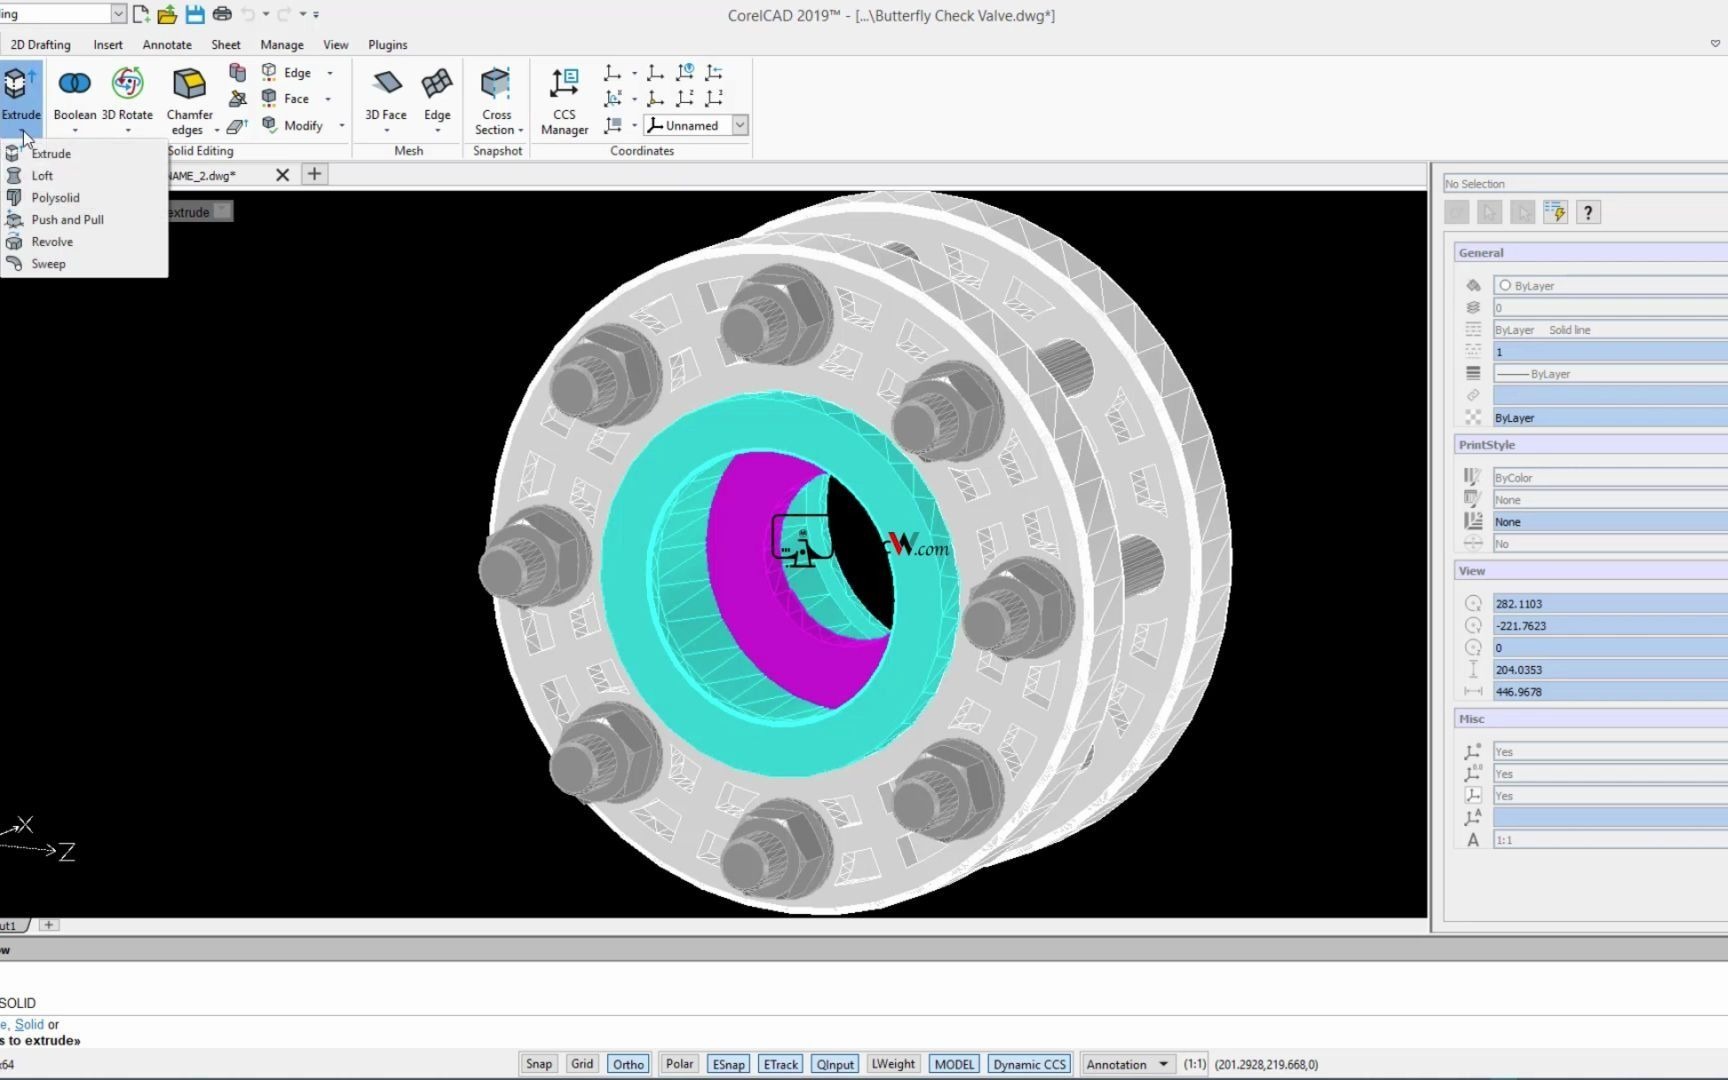Add a new drawing tab with the plus button
The height and width of the screenshot is (1080, 1728).
click(314, 174)
